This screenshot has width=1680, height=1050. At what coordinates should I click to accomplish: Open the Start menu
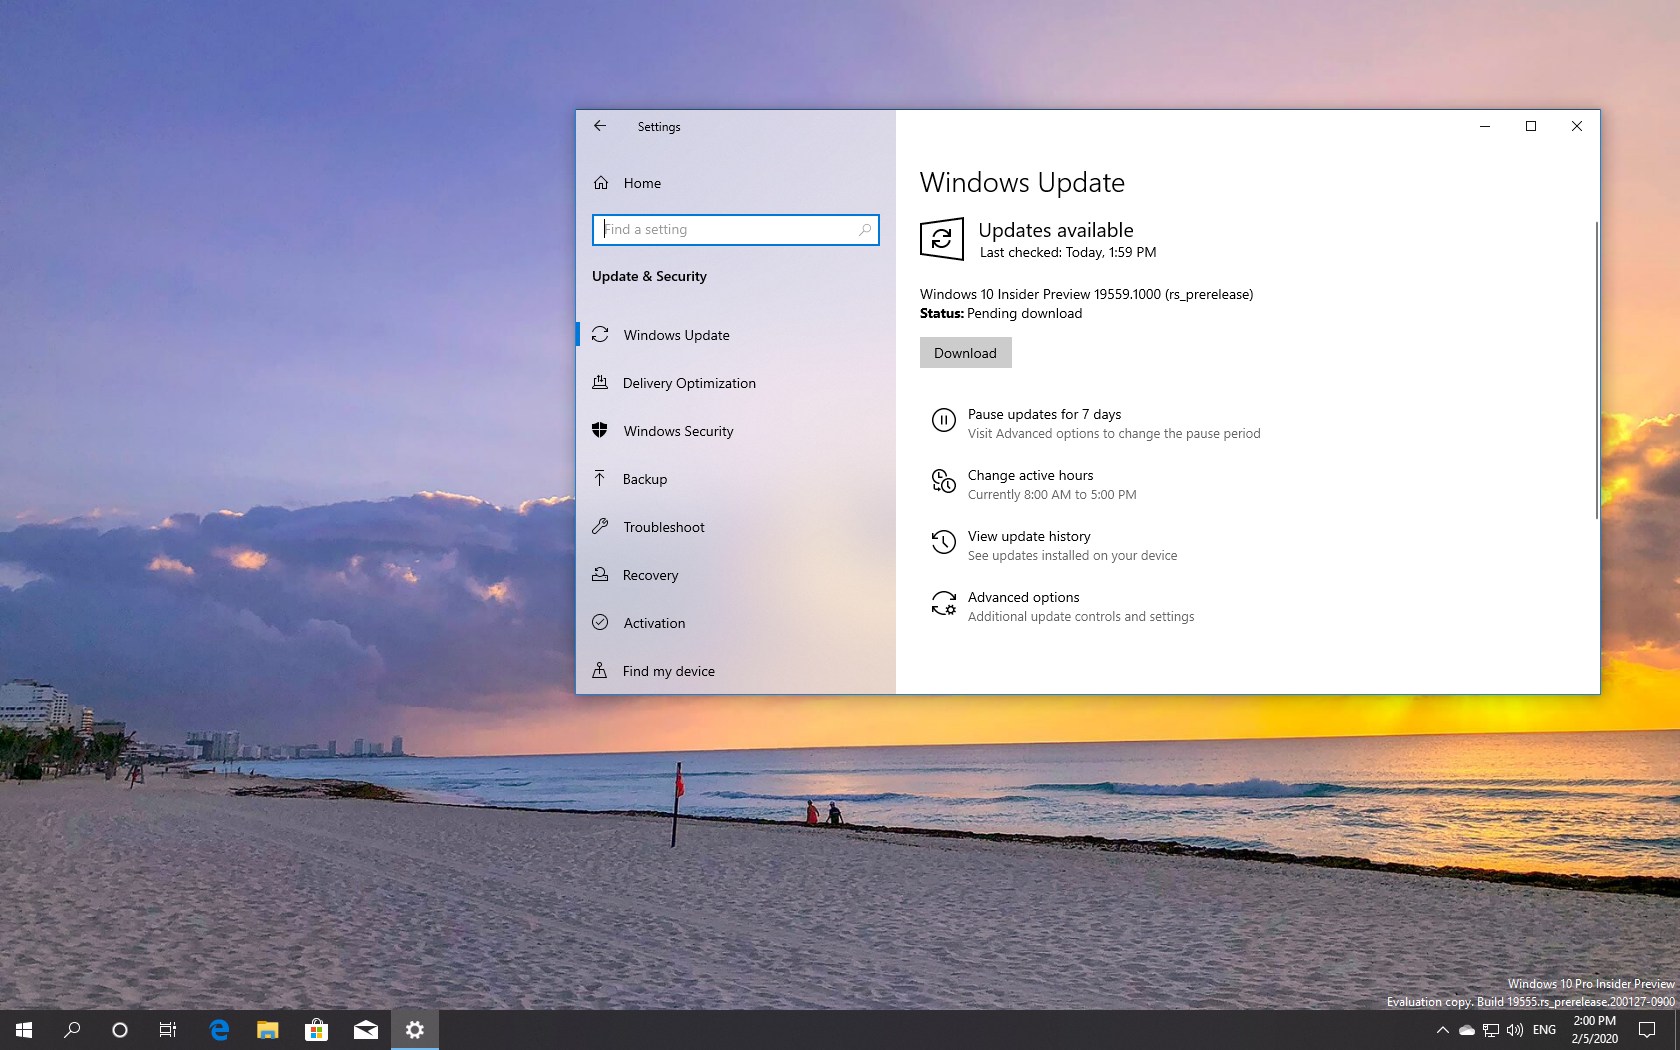pos(22,1029)
